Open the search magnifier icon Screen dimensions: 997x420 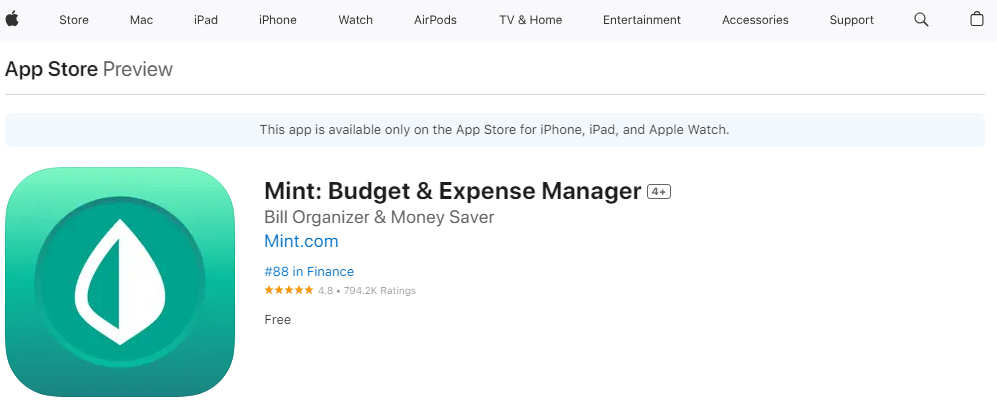[921, 20]
